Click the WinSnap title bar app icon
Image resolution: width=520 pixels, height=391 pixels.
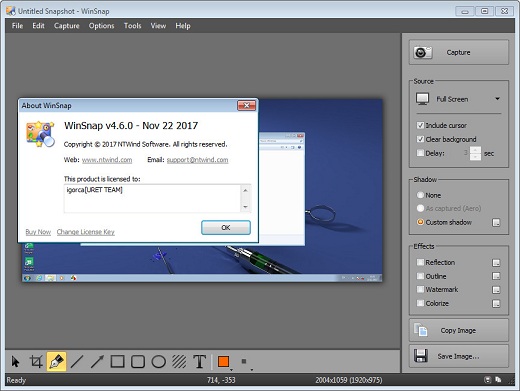[x=11, y=11]
